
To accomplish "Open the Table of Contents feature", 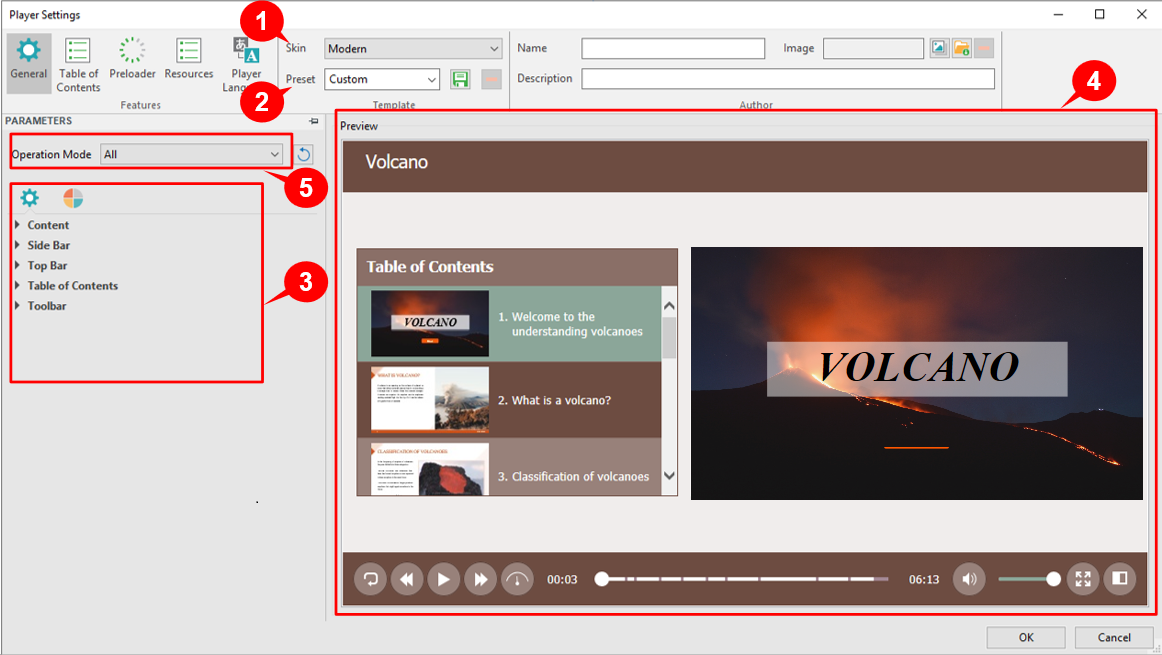I will (78, 65).
